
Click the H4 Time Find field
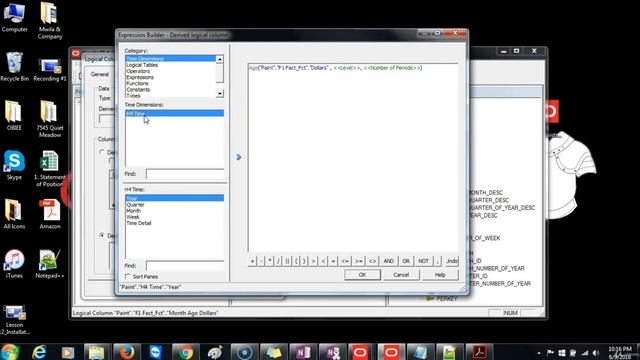(x=185, y=266)
